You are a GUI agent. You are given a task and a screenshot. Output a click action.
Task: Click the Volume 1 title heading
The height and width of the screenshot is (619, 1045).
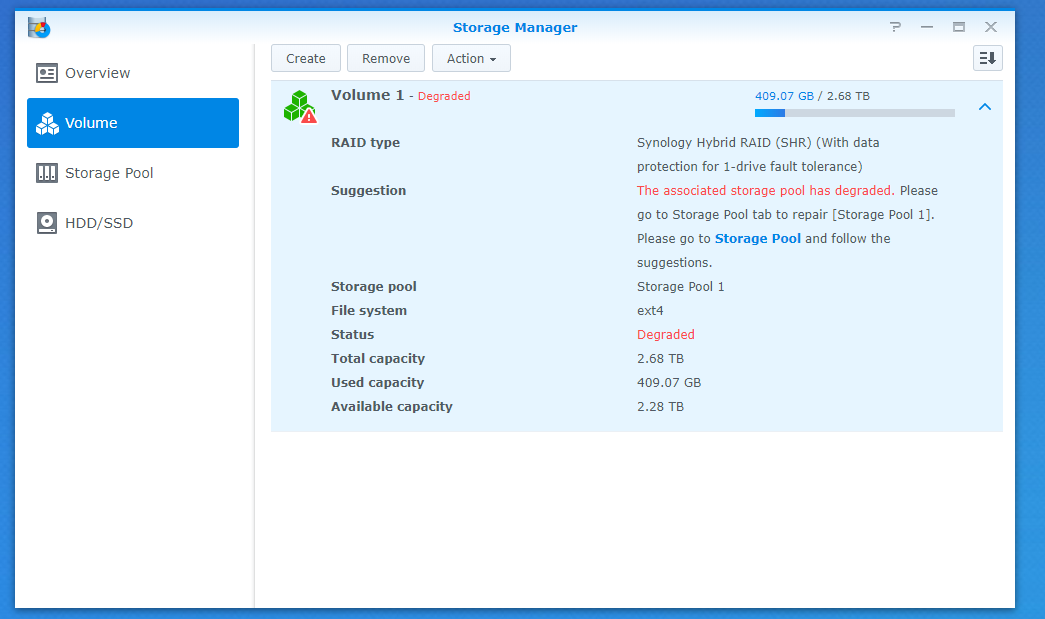[x=367, y=95]
